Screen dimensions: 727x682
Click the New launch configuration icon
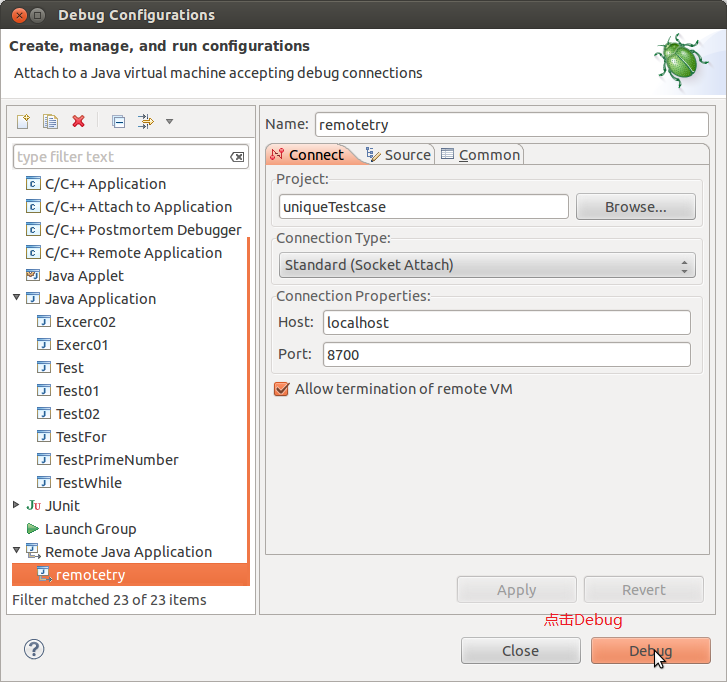coord(23,121)
